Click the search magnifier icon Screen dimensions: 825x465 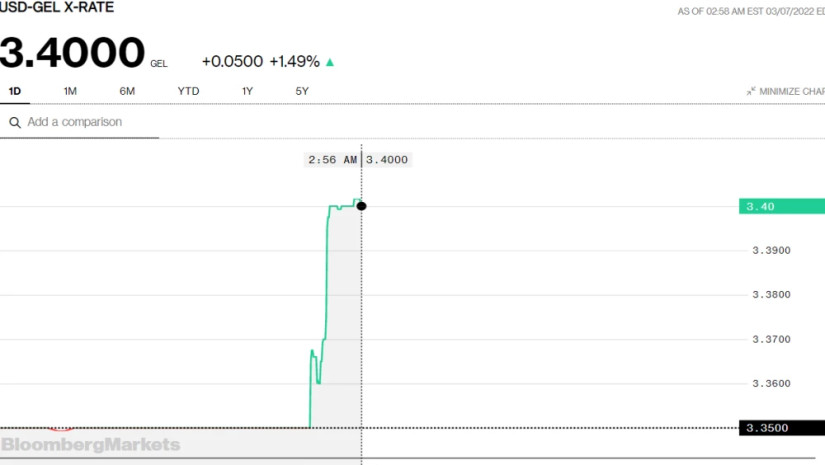[15, 123]
